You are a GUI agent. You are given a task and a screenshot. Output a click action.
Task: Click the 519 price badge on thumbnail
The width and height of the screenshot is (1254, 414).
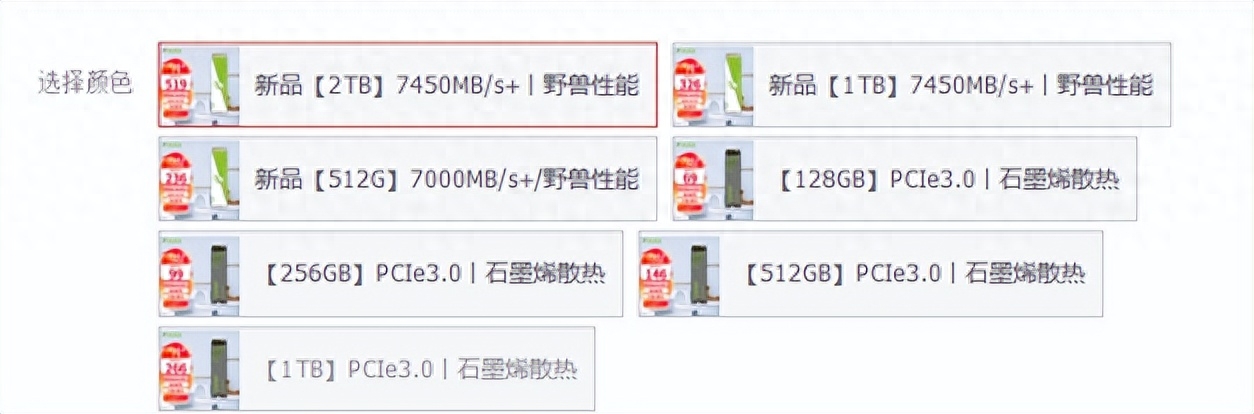[x=179, y=84]
